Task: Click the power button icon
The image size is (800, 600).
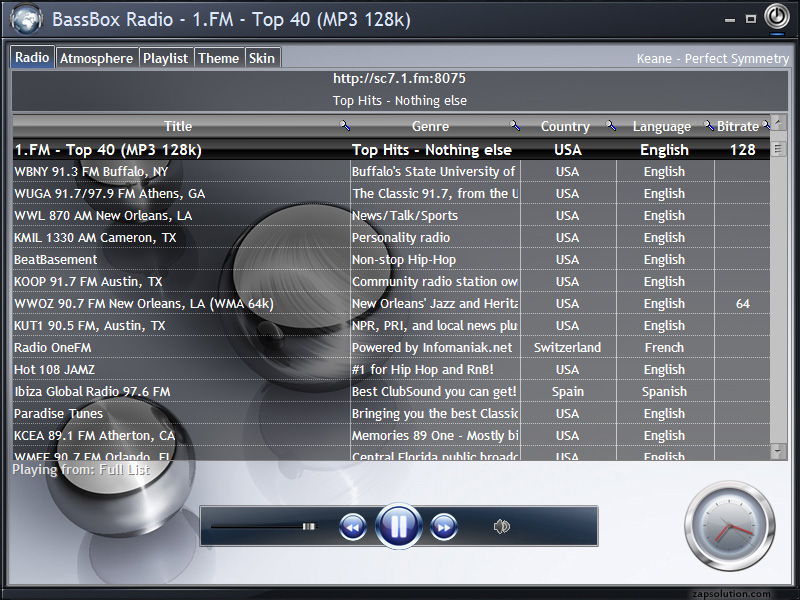Action: 777,17
